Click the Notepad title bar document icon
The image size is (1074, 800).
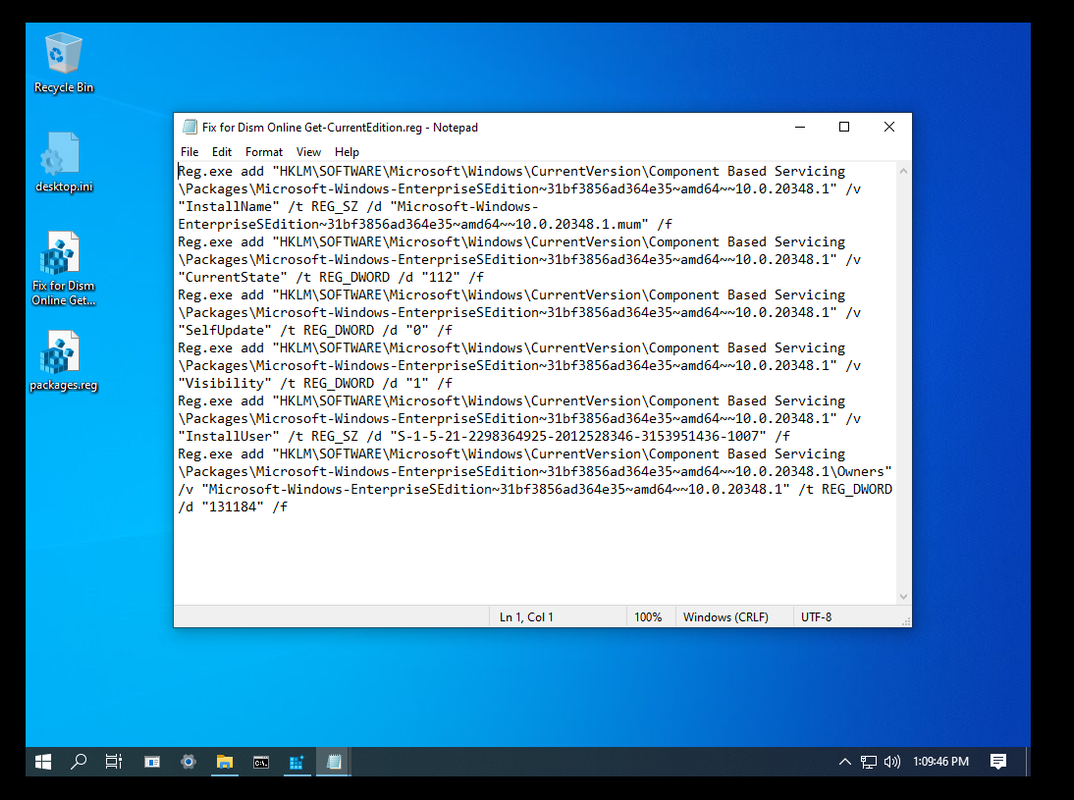(189, 127)
